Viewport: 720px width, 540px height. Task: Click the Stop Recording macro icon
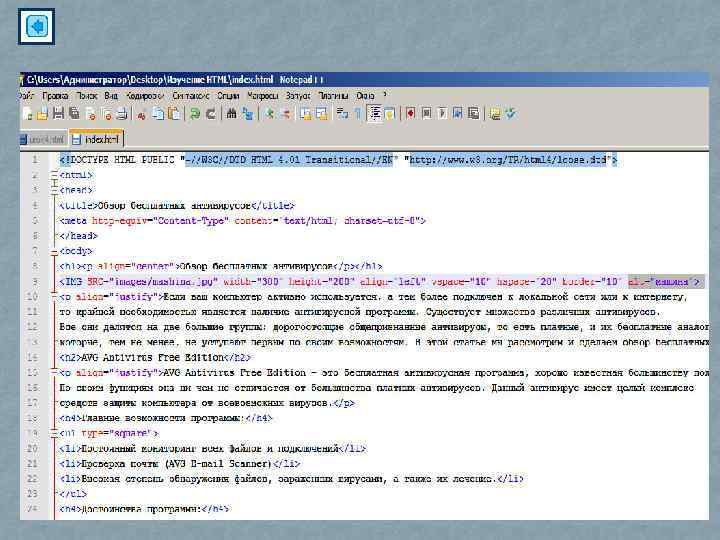click(426, 113)
